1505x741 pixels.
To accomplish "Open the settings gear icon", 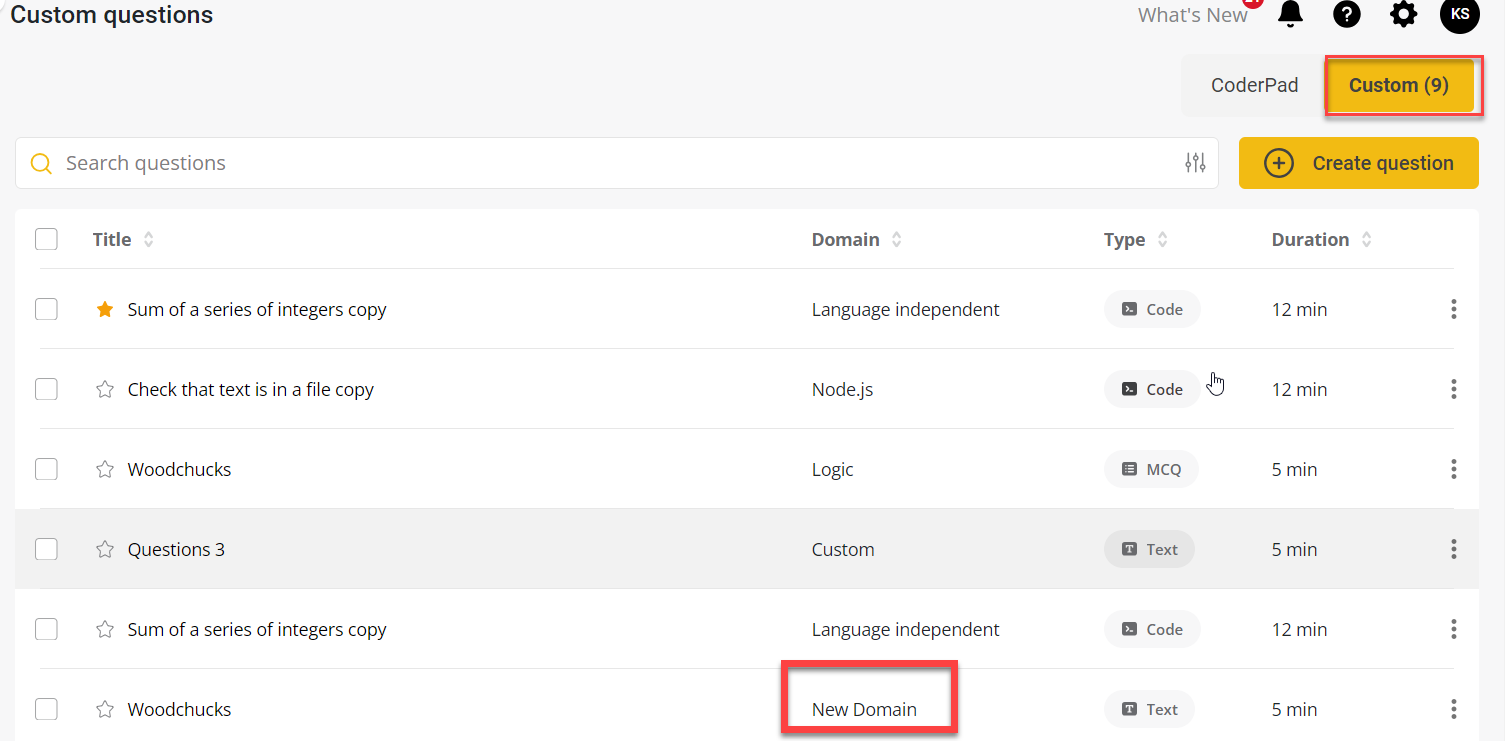I will click(x=1404, y=14).
